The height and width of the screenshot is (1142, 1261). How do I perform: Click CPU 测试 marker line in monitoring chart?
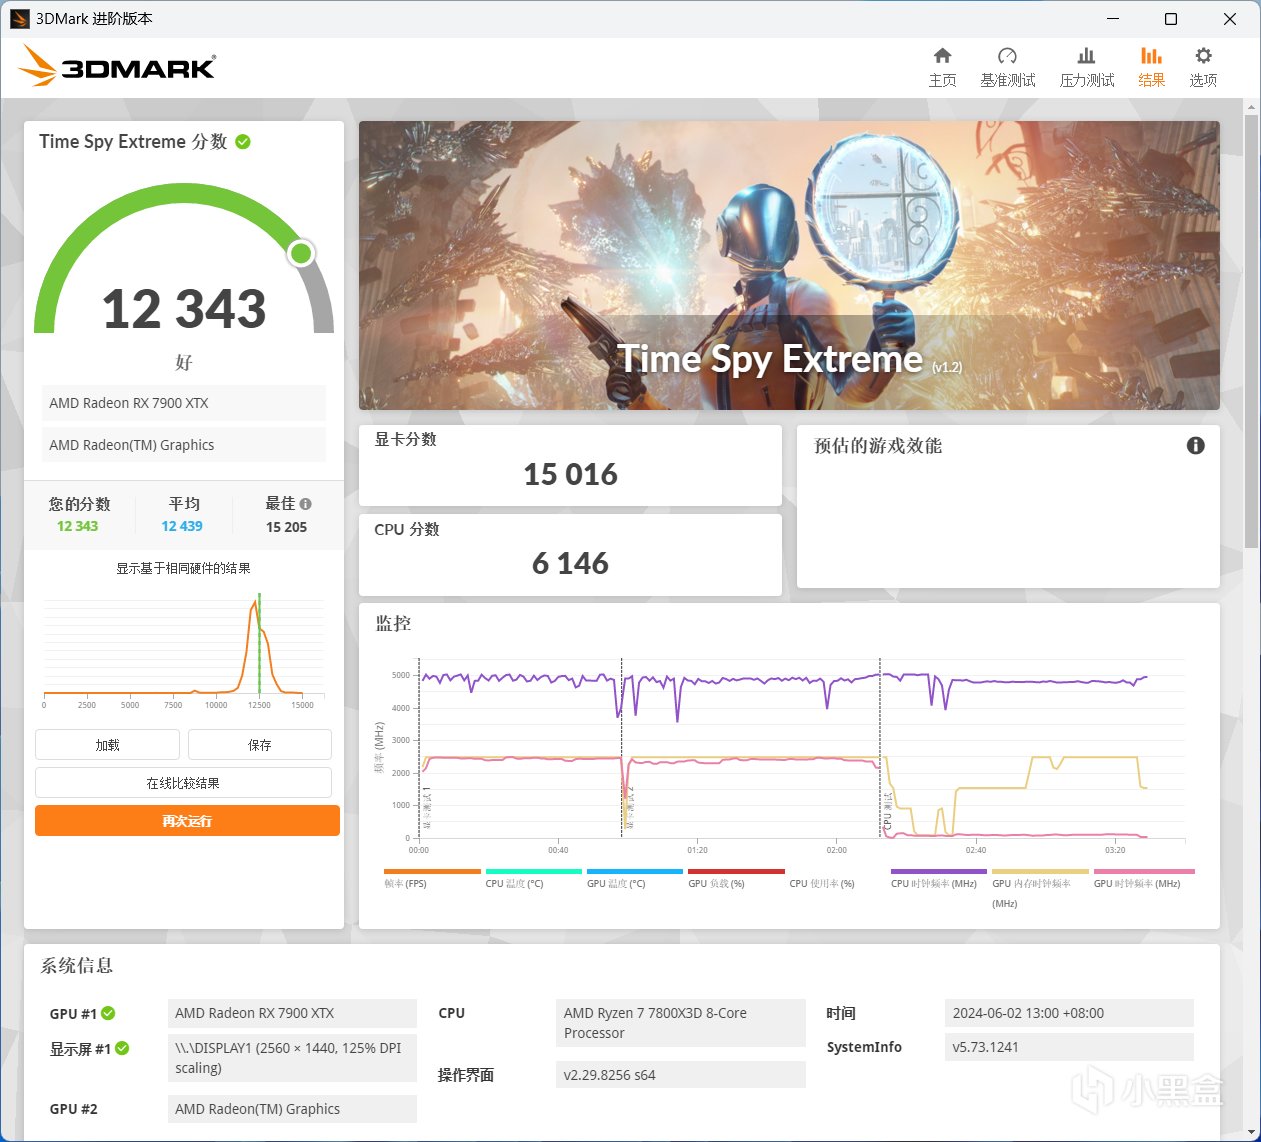click(x=880, y=748)
